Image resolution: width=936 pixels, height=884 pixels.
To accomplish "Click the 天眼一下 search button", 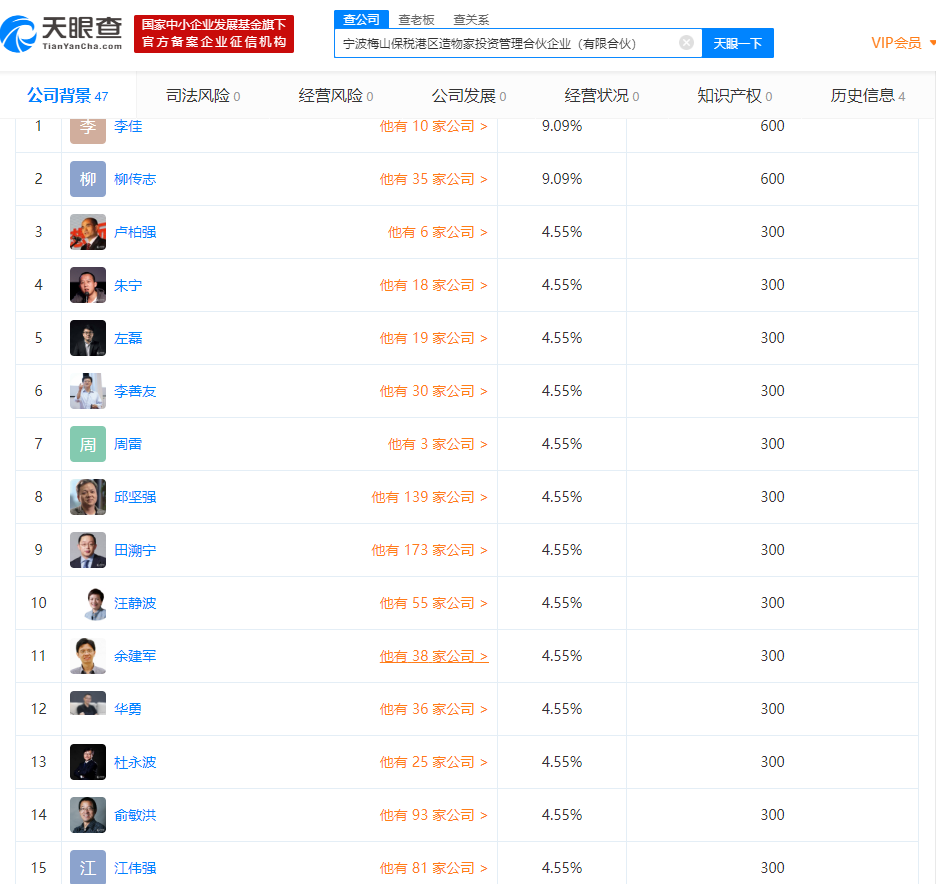I will tap(738, 43).
